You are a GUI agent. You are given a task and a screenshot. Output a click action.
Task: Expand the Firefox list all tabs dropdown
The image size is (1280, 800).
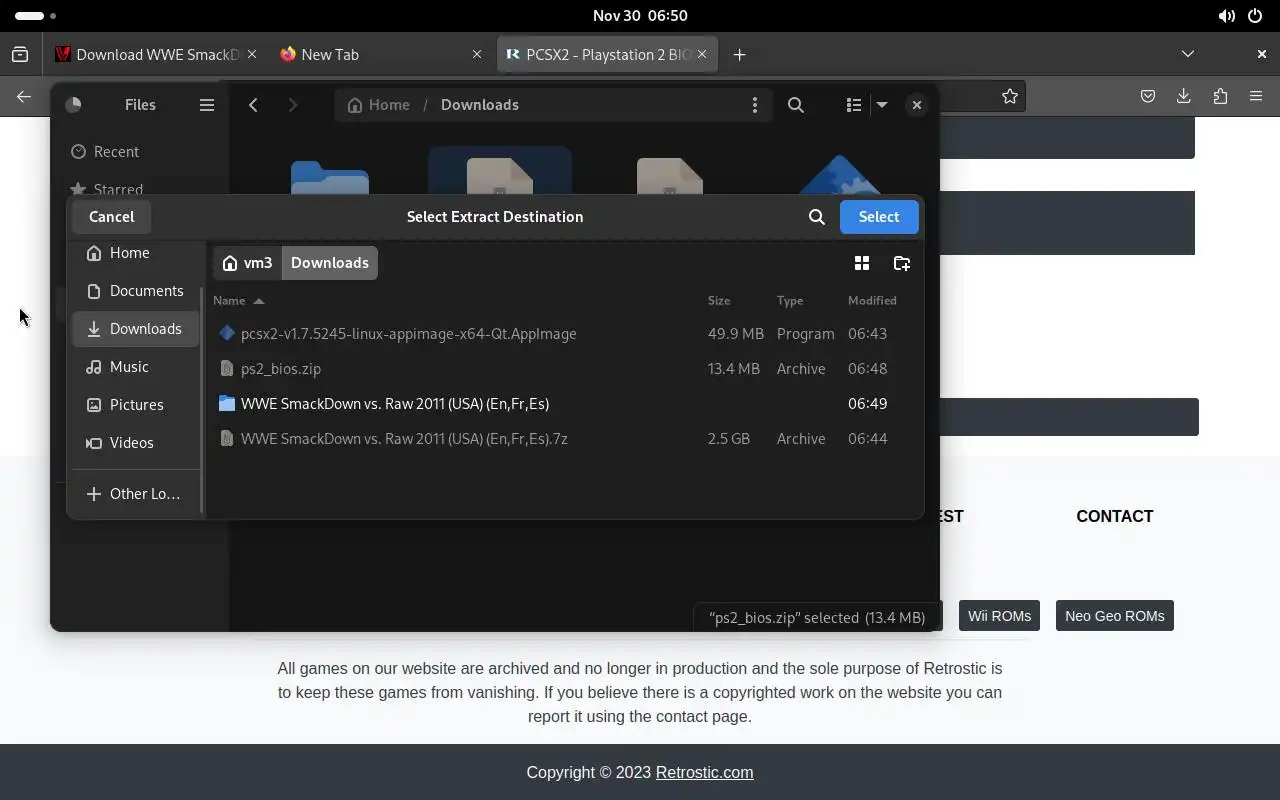click(1188, 54)
